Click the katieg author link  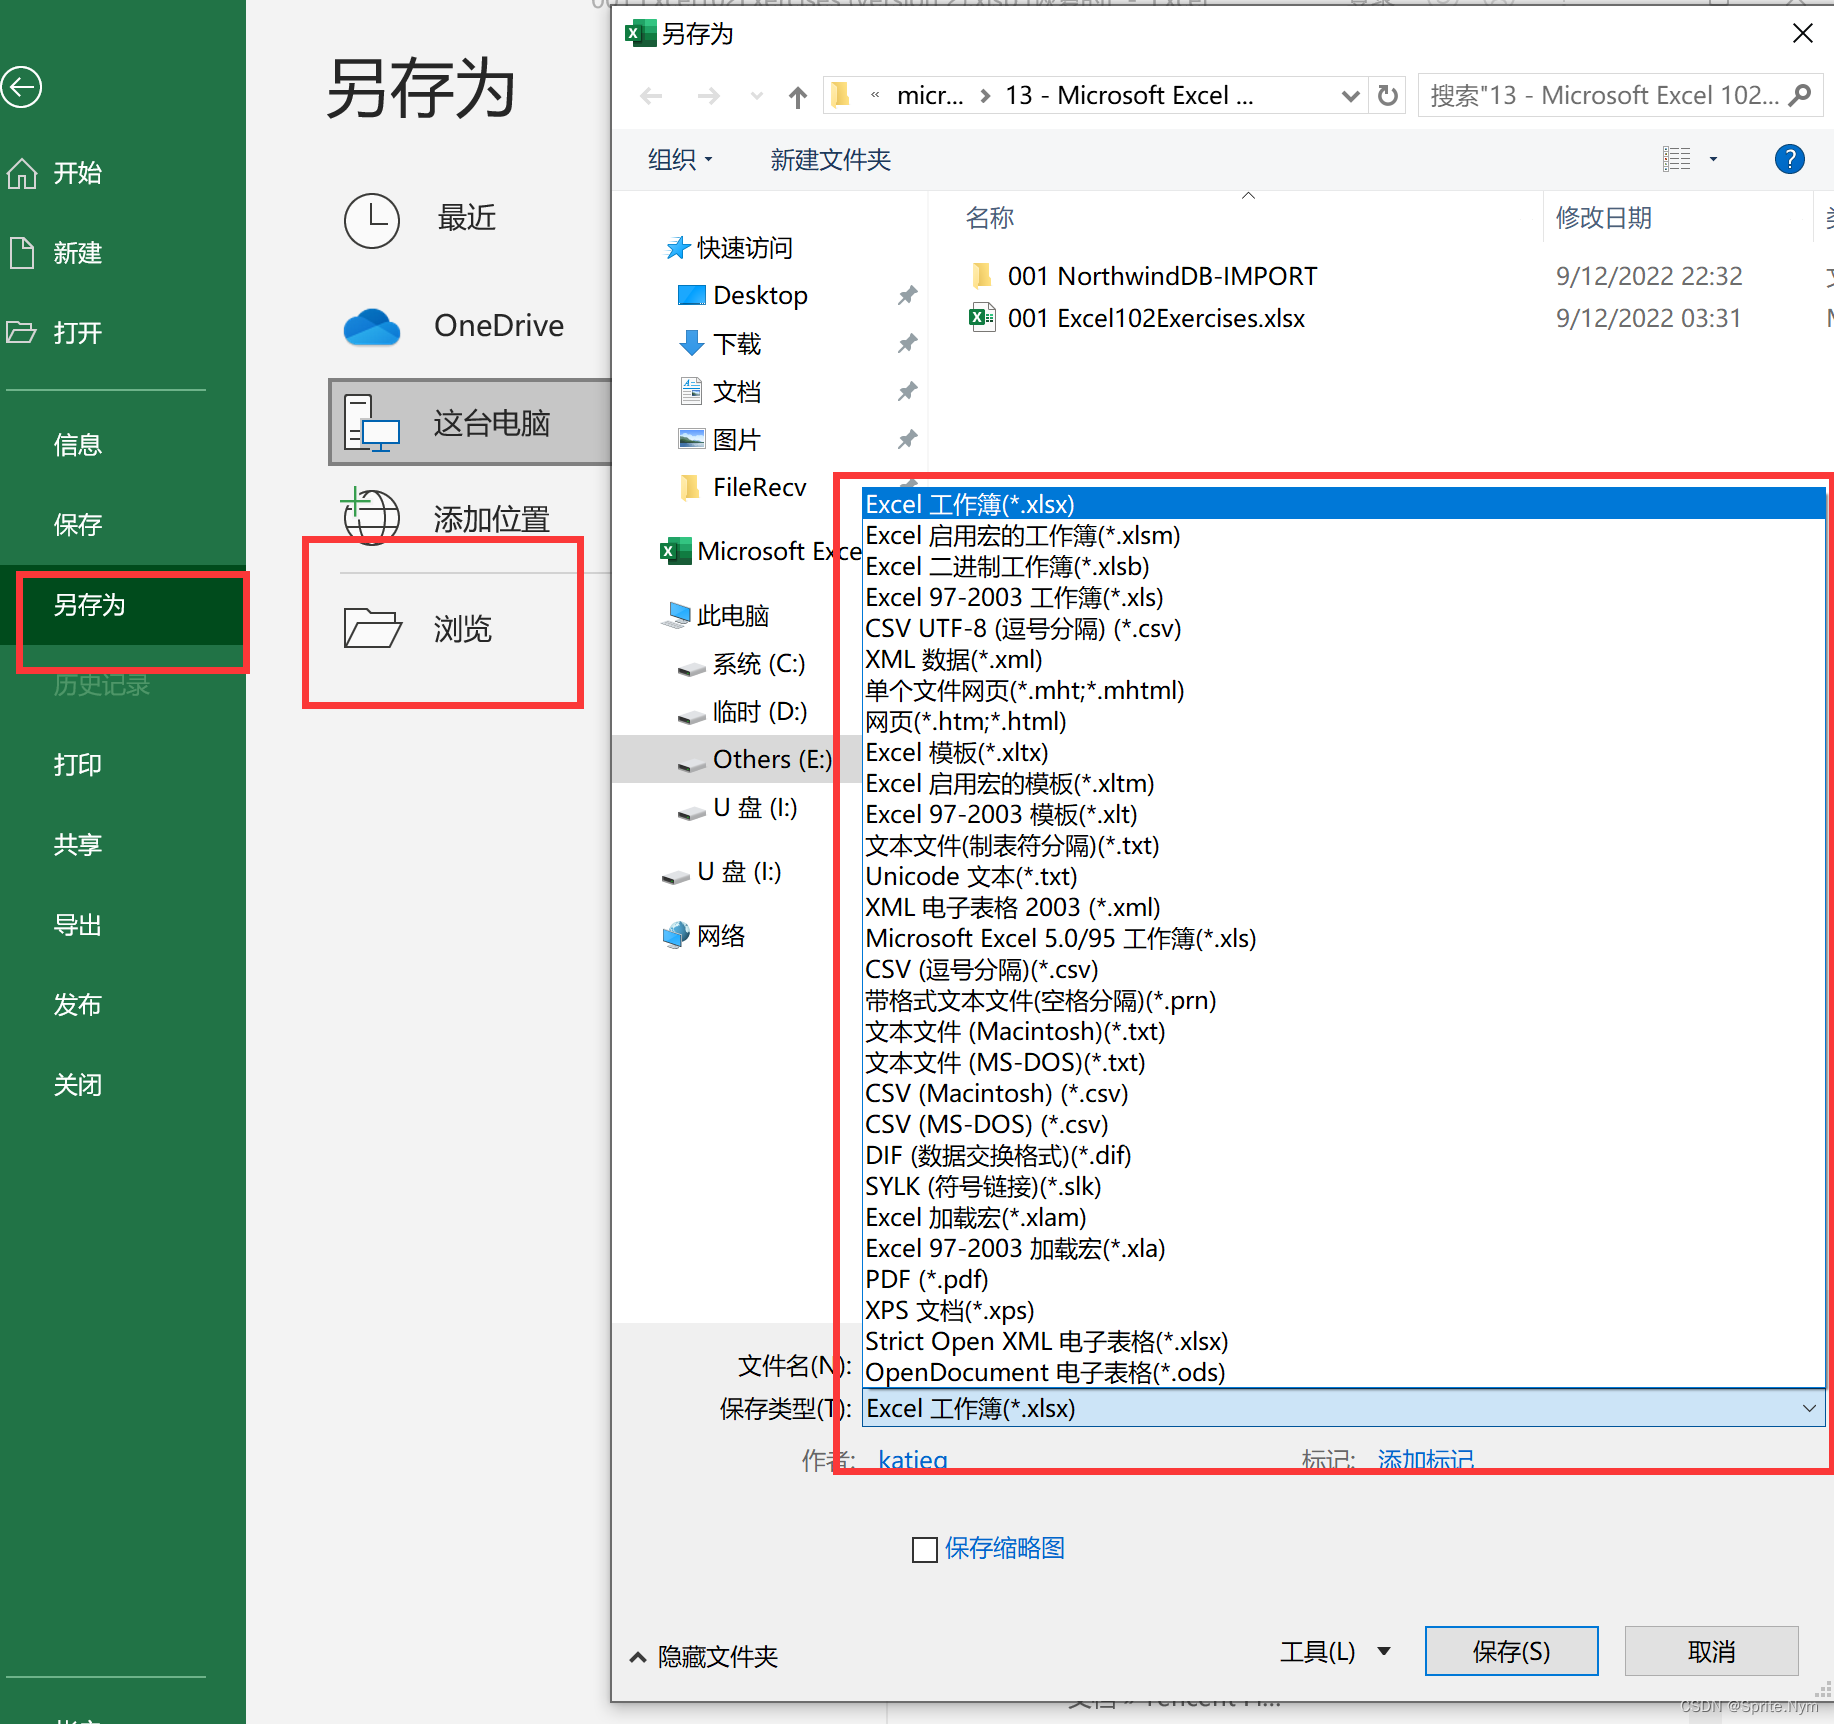pos(912,1460)
